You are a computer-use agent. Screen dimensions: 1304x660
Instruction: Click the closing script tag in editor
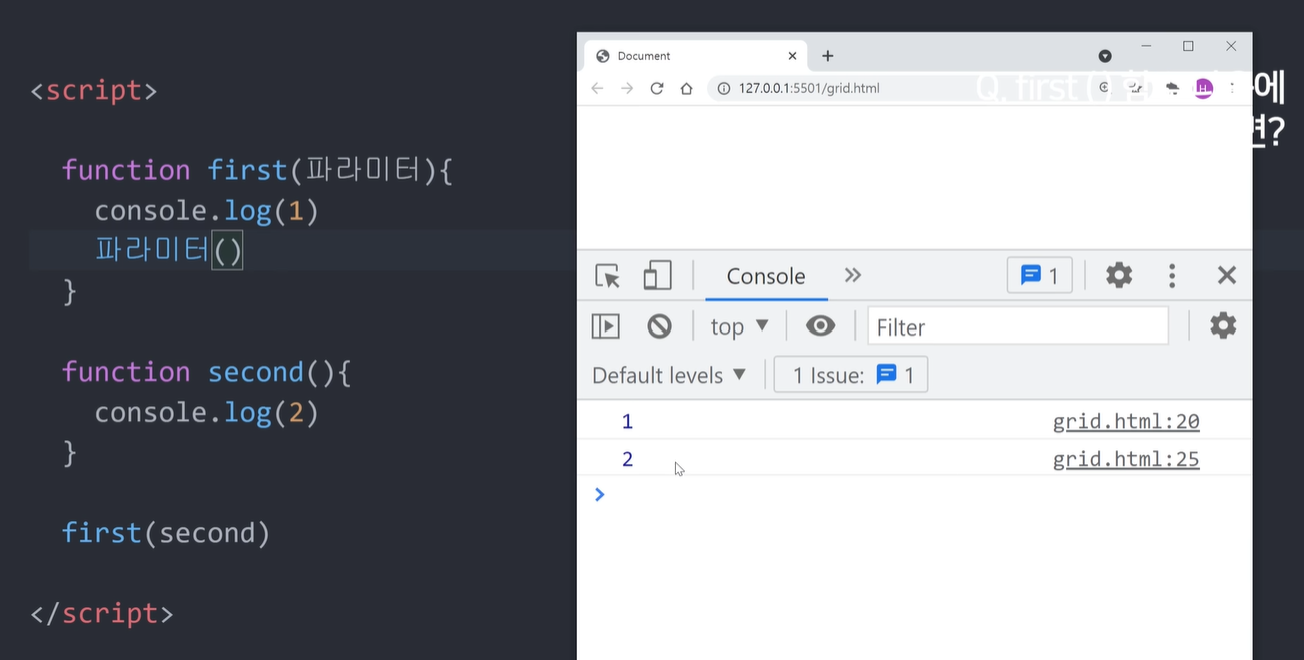pyautogui.click(x=102, y=613)
